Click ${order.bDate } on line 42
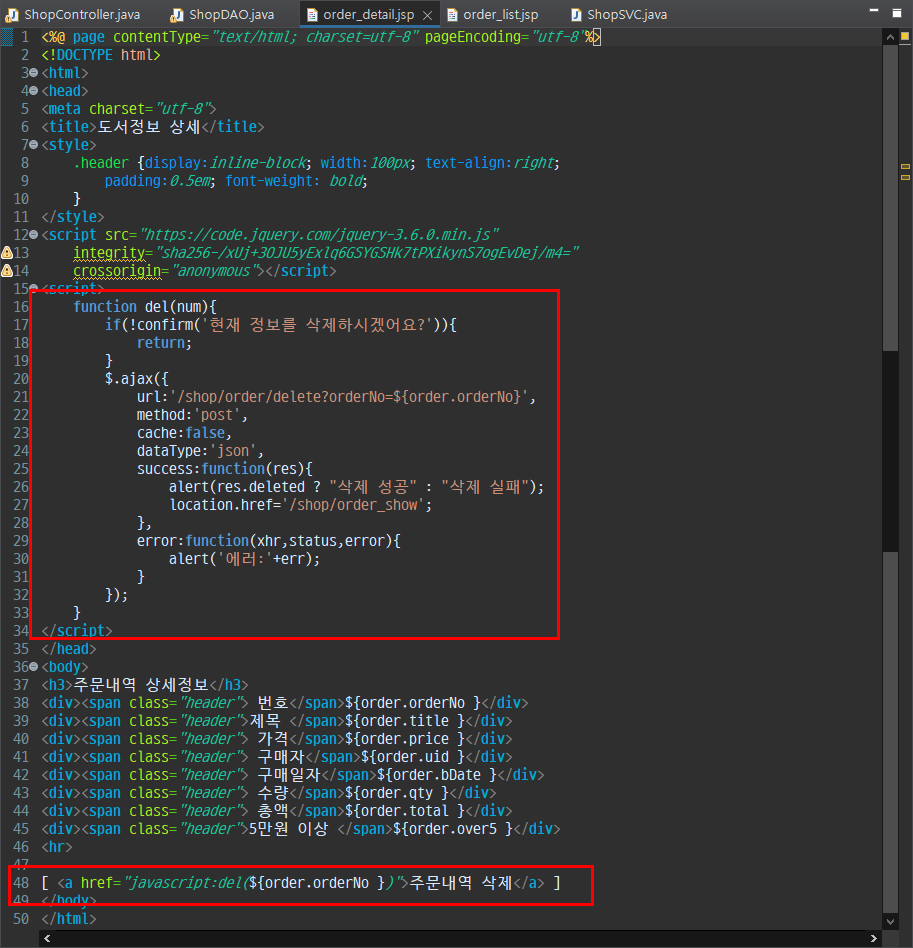This screenshot has height=948, width=913. coord(437,775)
